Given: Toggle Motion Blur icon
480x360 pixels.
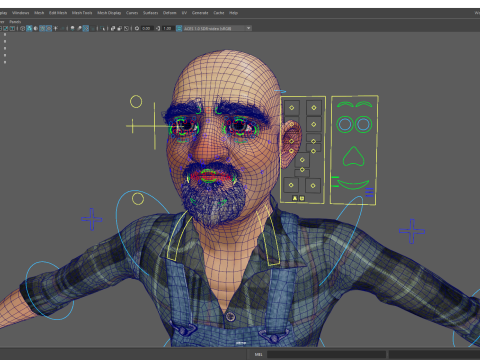Looking at the screenshot, I should pyautogui.click(x=79, y=28).
